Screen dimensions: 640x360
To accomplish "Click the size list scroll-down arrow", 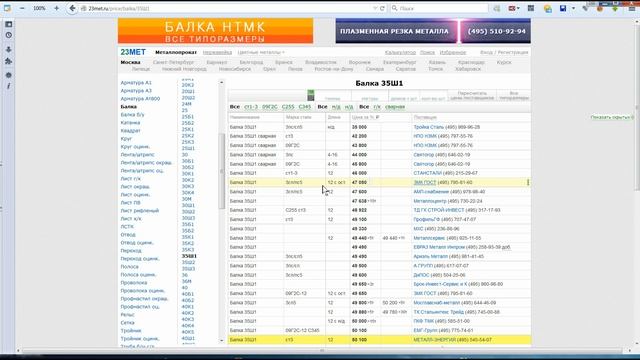I will tap(222, 340).
